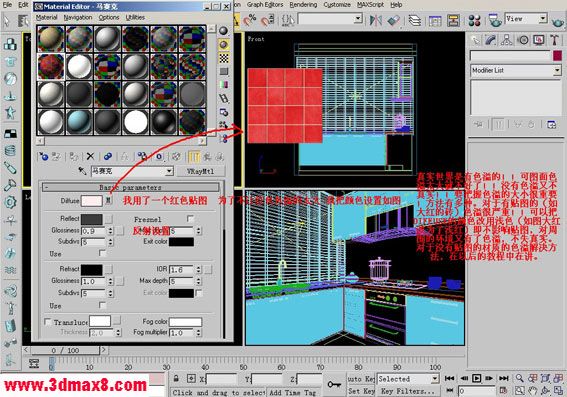The image size is (567, 397).
Task: Open Schematic View icon in the main toolbar
Action: point(453,20)
